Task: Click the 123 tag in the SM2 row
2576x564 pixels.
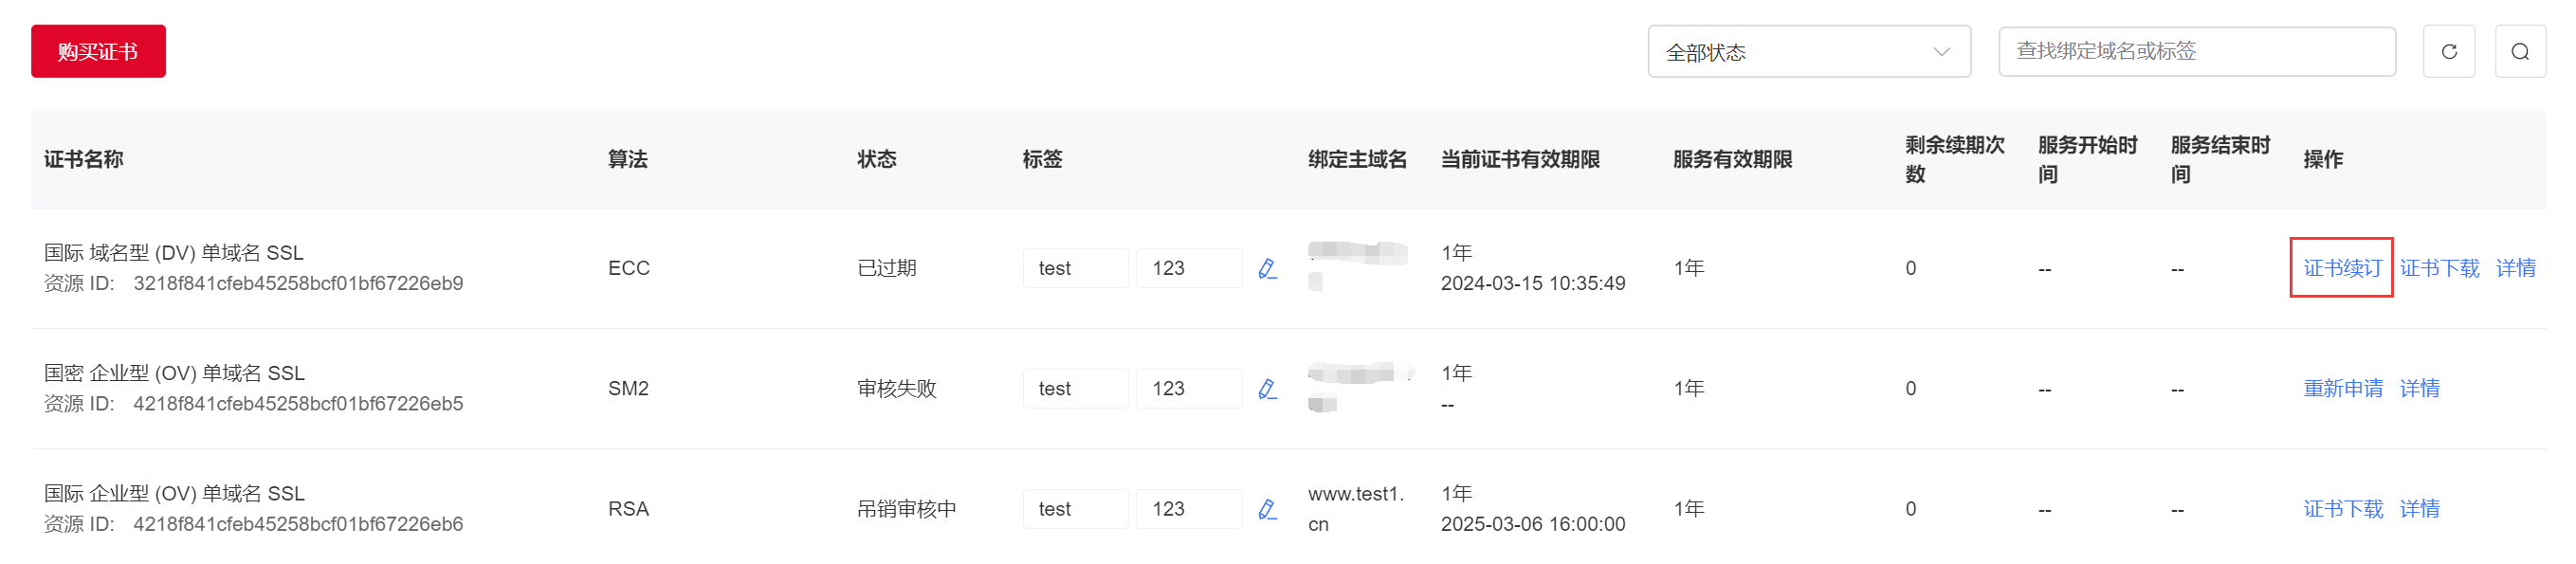Action: click(x=1188, y=388)
